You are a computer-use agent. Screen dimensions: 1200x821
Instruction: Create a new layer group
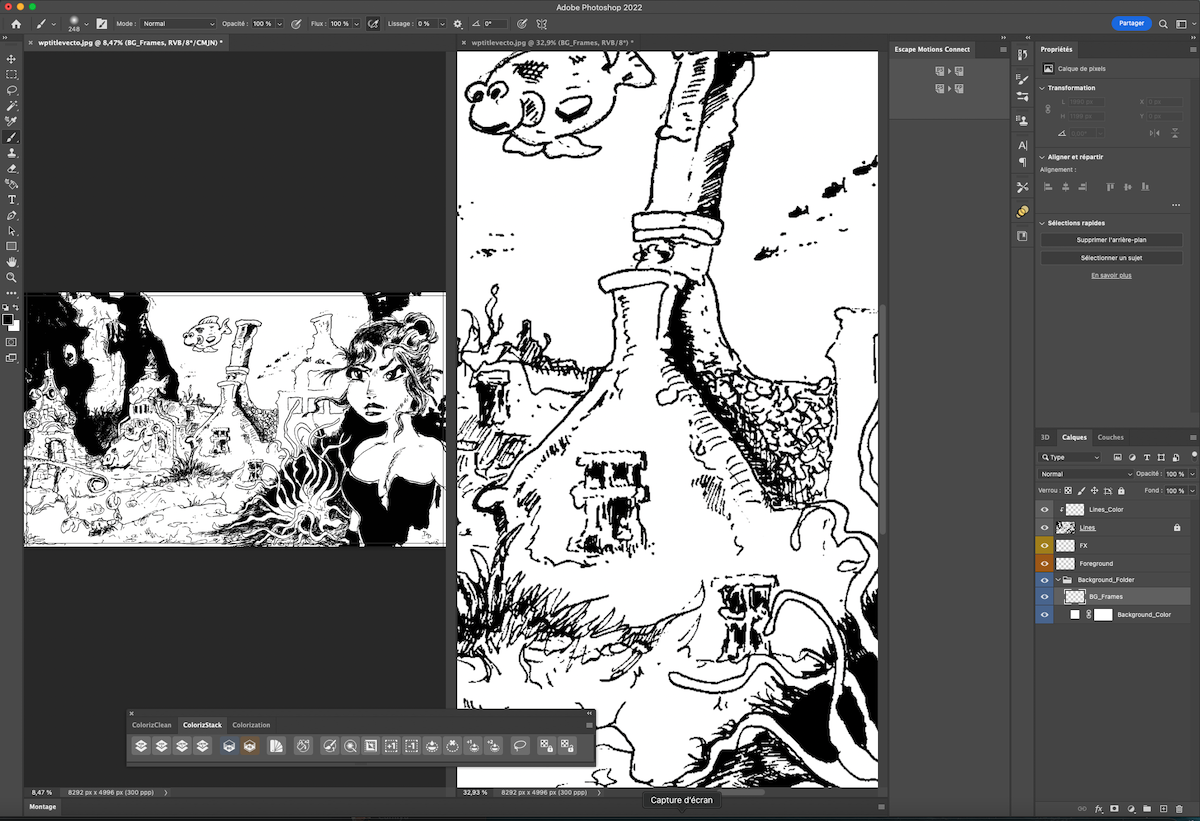point(1147,808)
